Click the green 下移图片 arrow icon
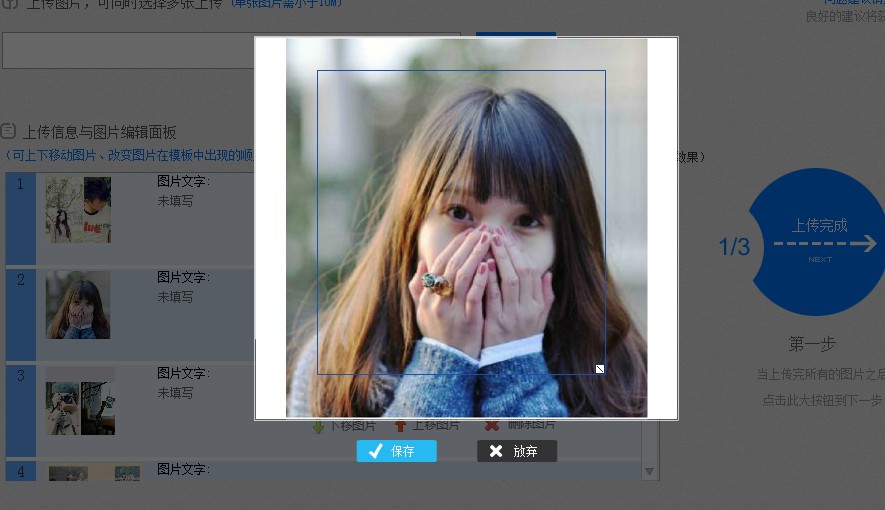 click(318, 426)
